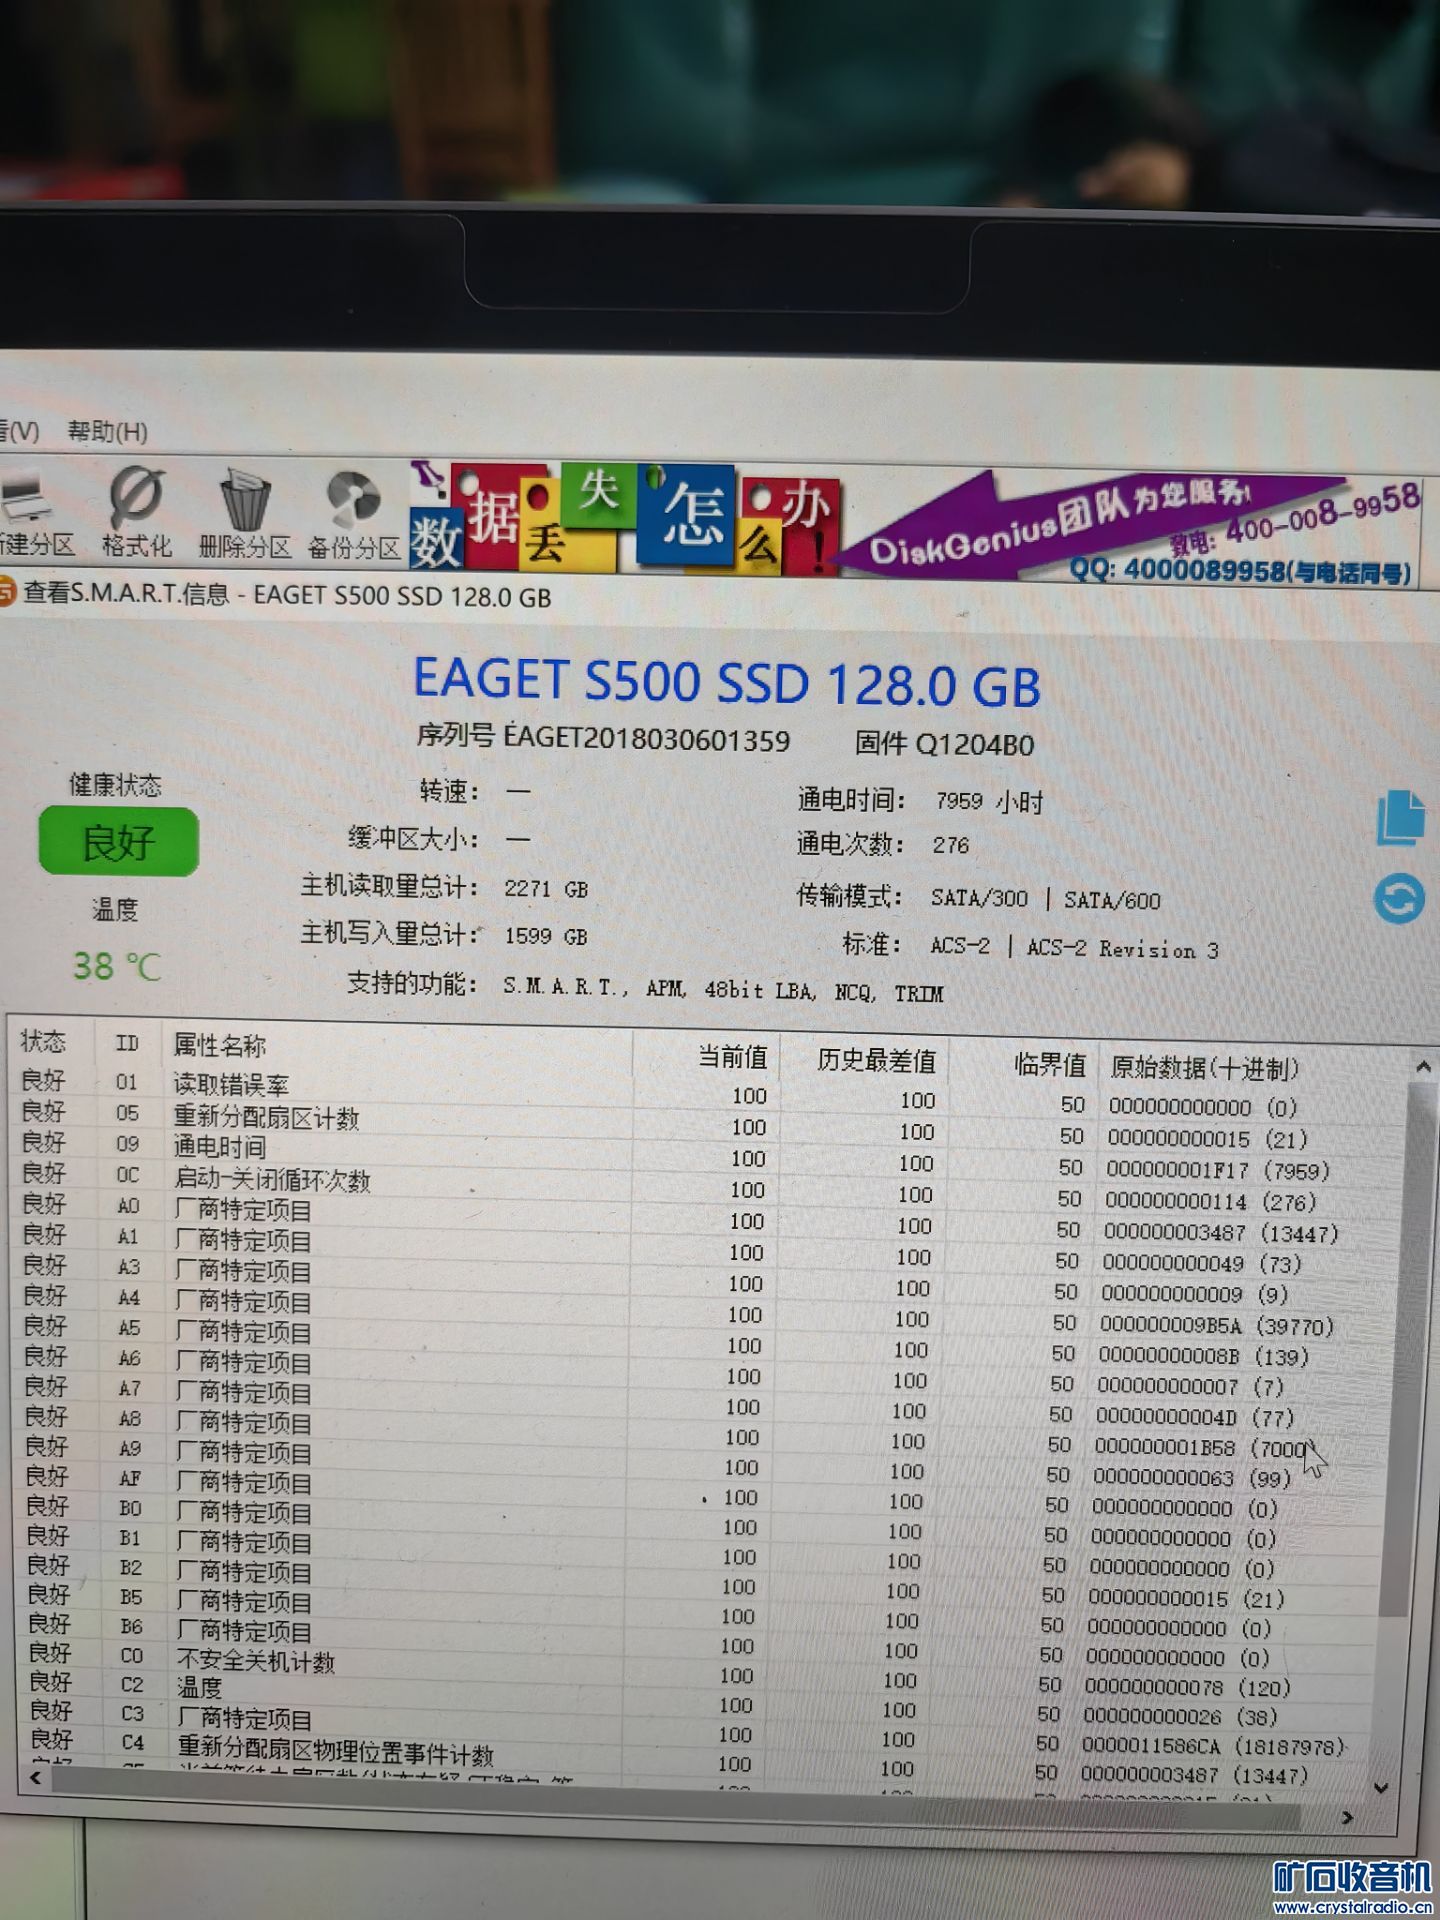1440x1920 pixels.
Task: Click the transfer mode SATA/300 | SATA/600
Action: coord(1045,899)
